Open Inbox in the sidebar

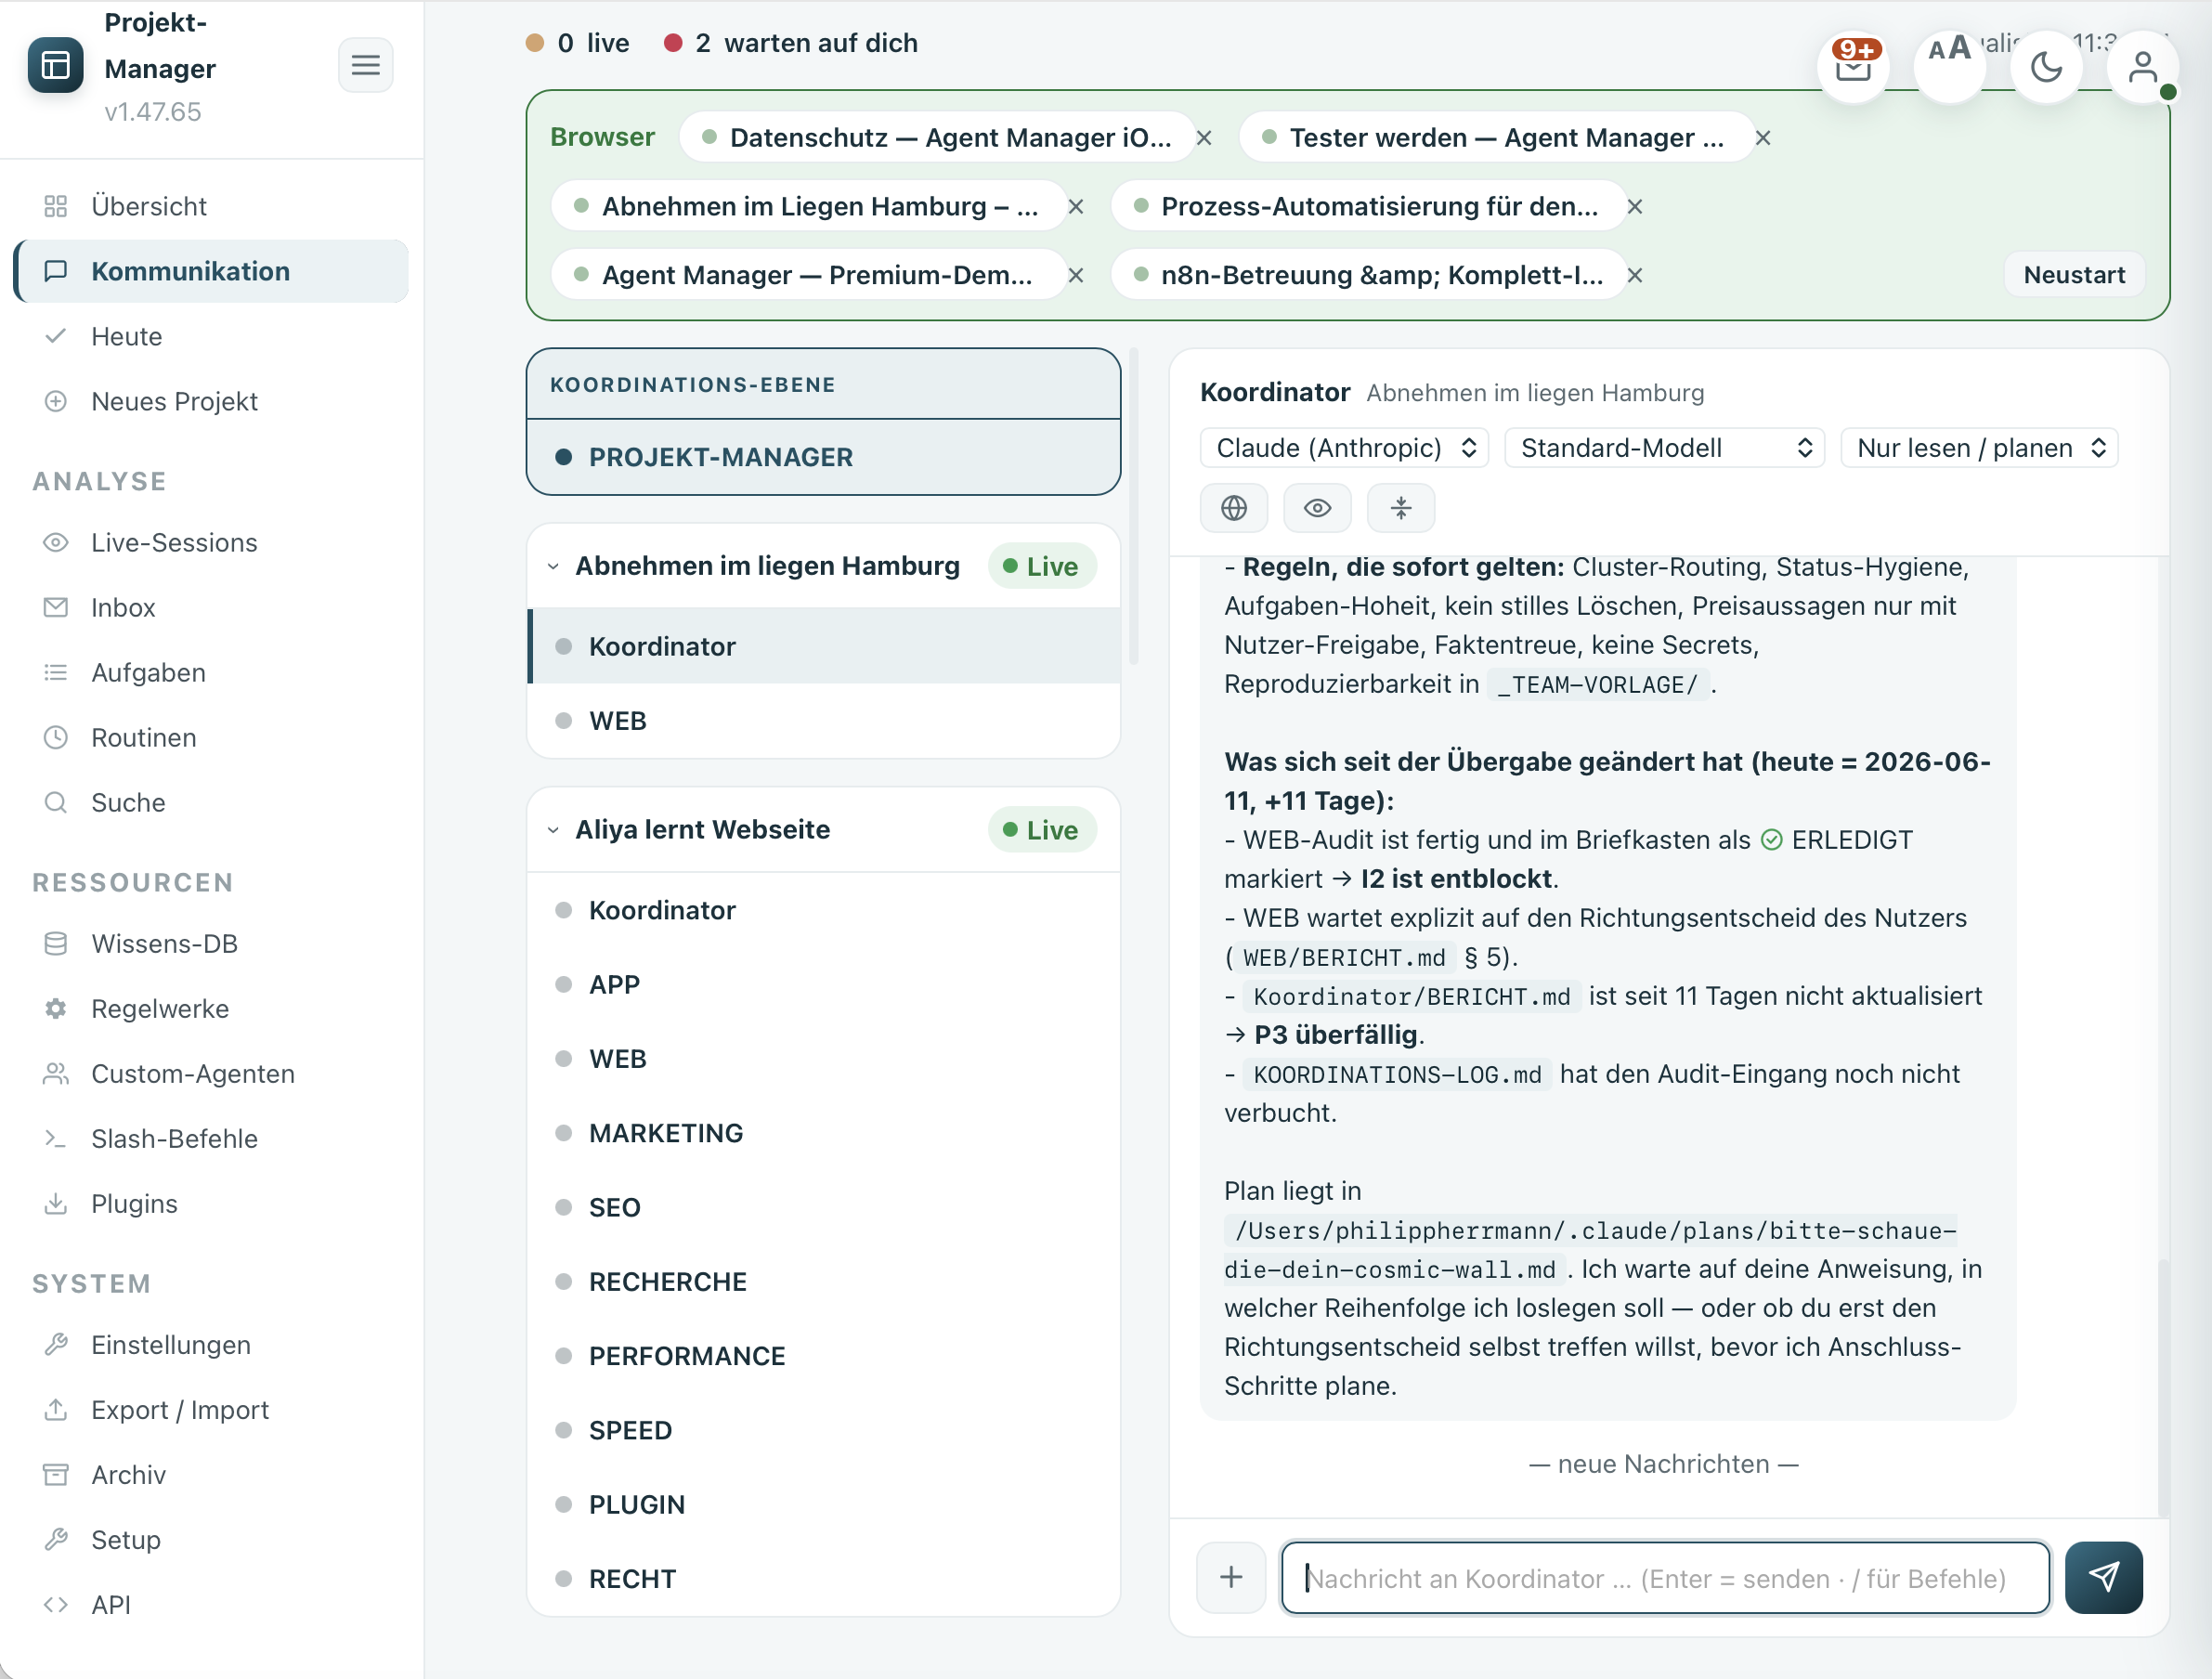coord(212,607)
